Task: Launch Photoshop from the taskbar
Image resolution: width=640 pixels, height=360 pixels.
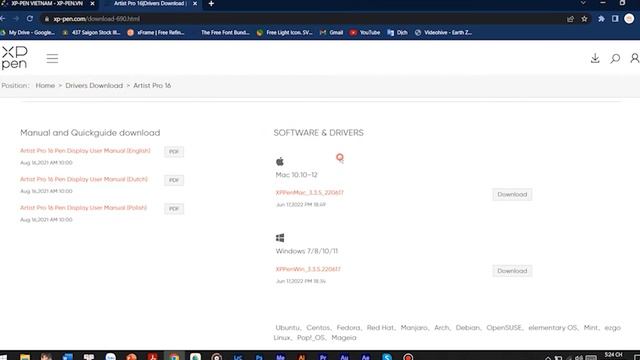Action: [x=259, y=357]
